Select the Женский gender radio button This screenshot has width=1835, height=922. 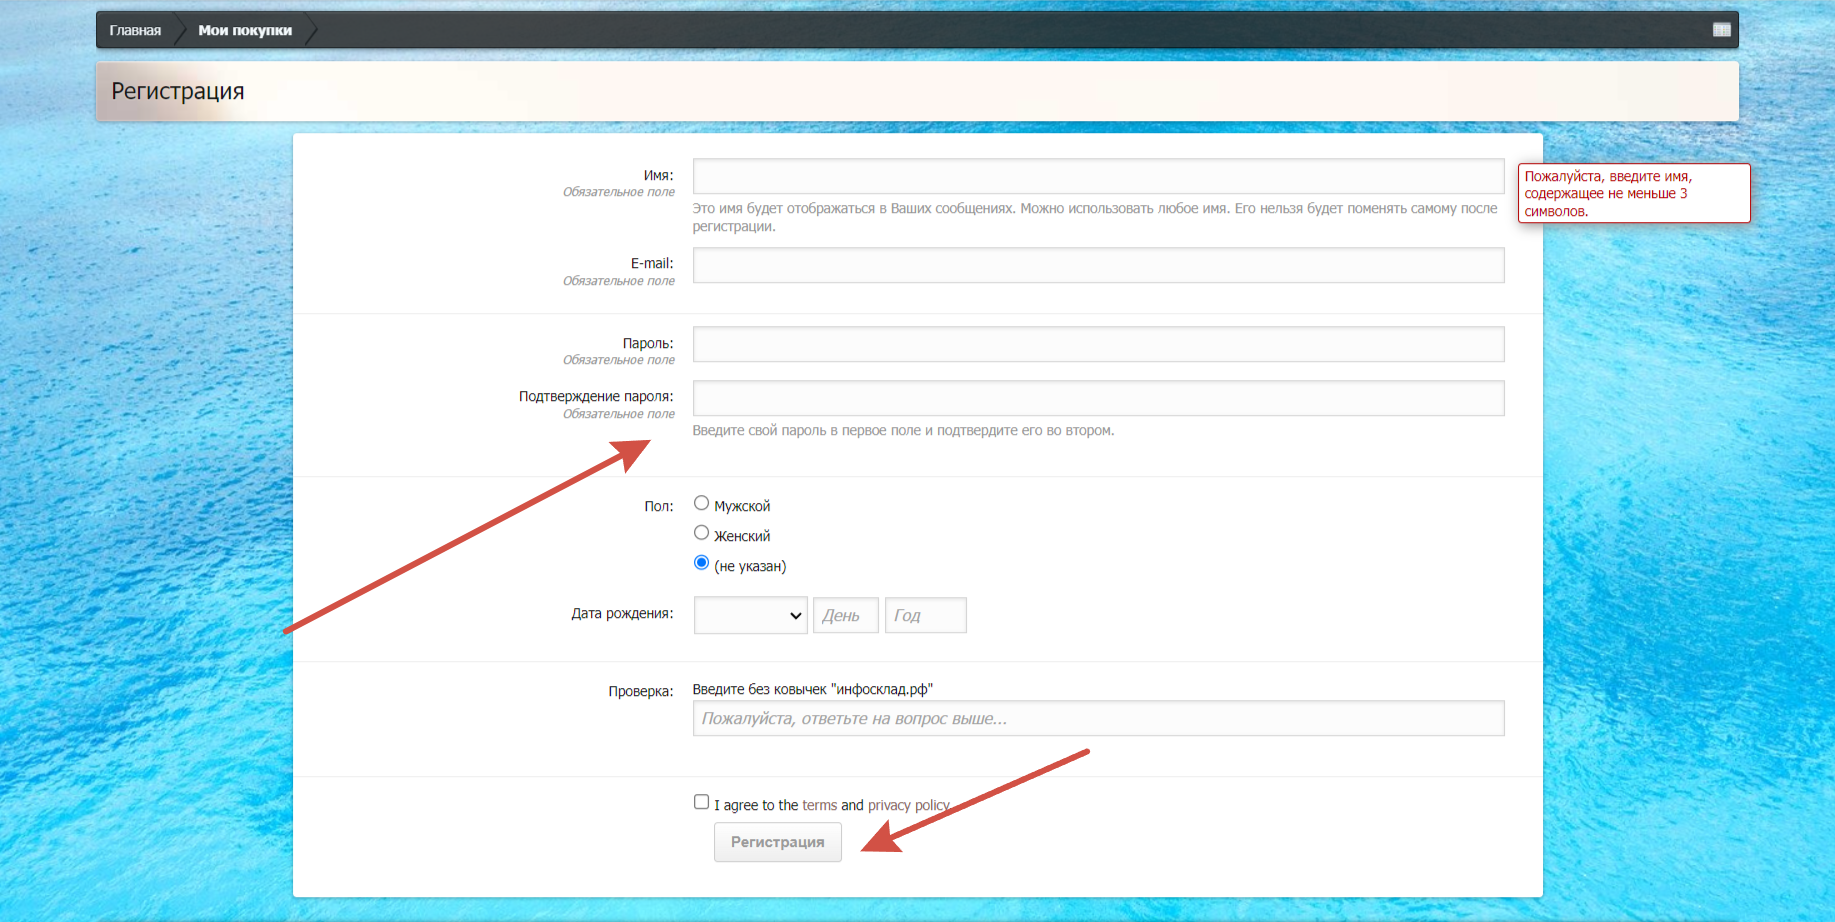click(701, 533)
